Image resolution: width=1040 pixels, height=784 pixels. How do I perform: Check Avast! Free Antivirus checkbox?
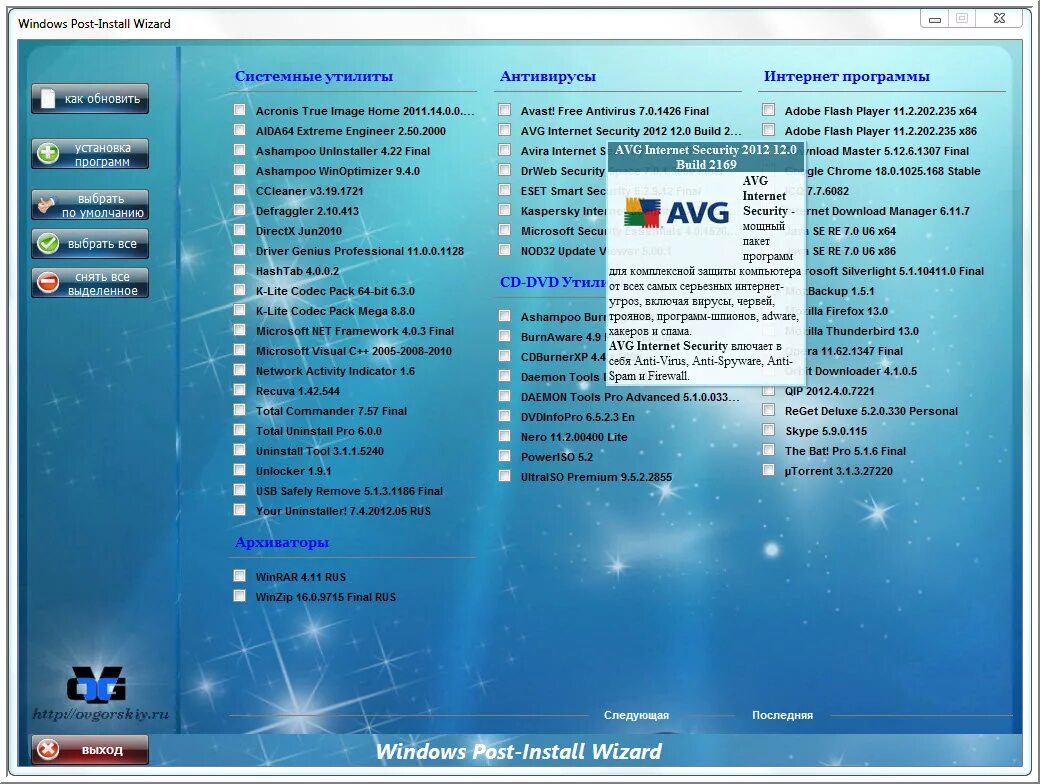click(505, 109)
